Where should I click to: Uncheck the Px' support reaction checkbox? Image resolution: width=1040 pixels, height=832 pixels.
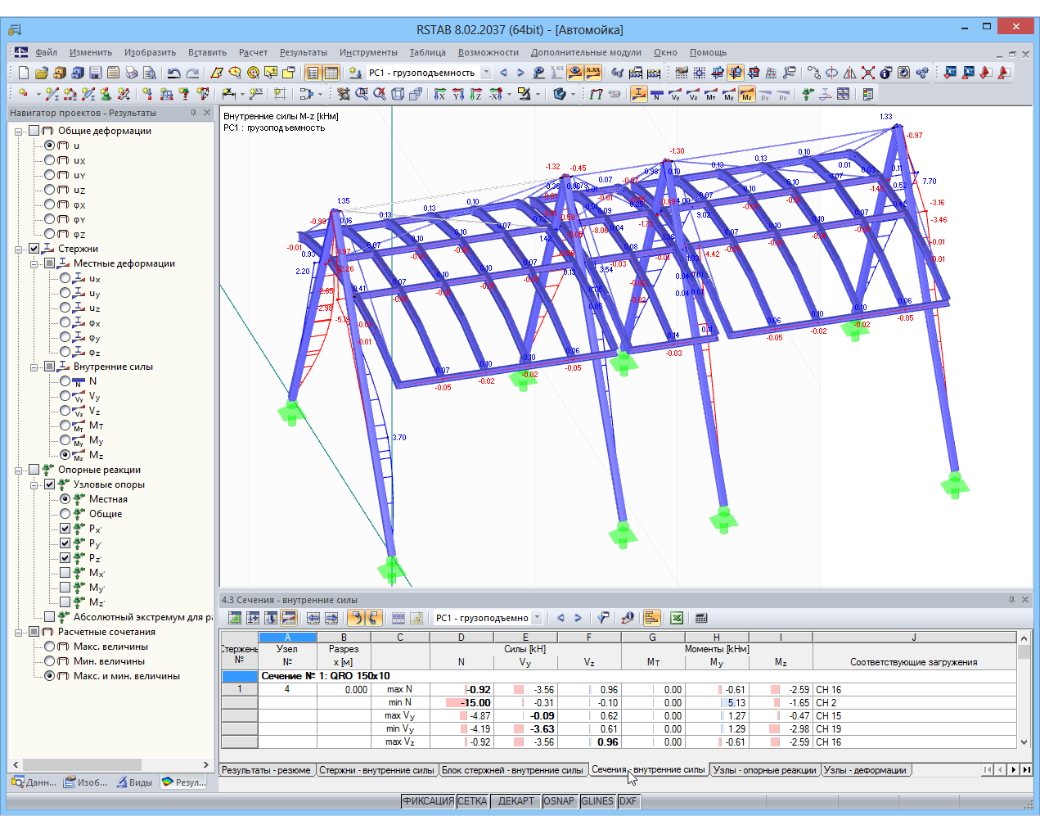65,528
